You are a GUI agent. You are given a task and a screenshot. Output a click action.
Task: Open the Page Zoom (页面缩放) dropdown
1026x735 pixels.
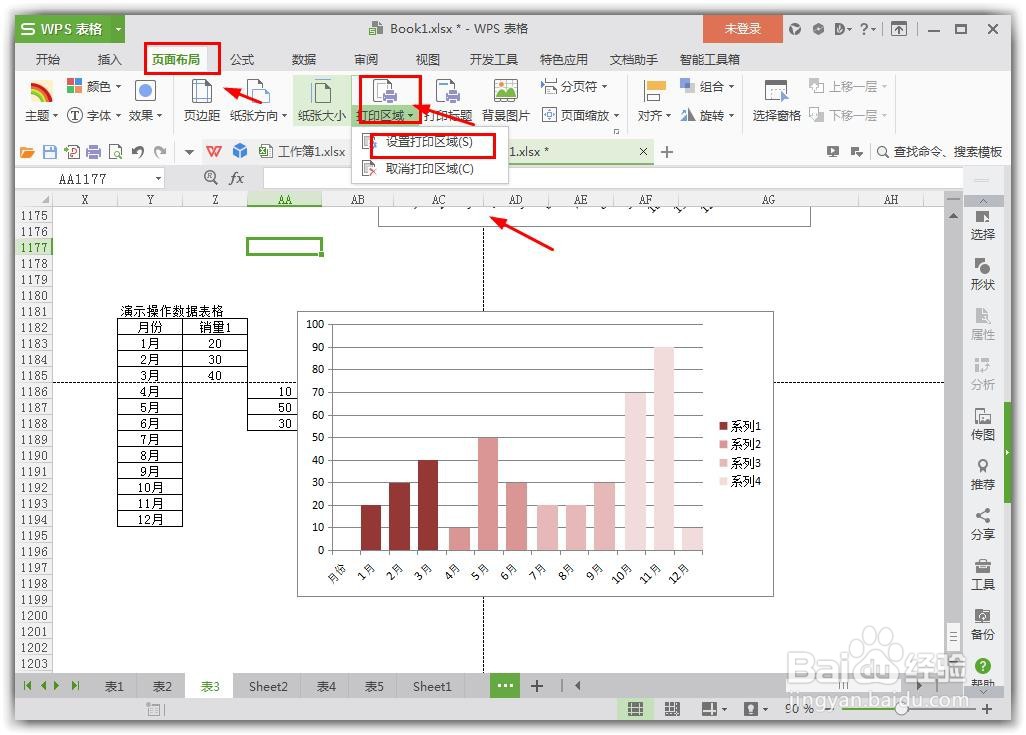tap(581, 115)
